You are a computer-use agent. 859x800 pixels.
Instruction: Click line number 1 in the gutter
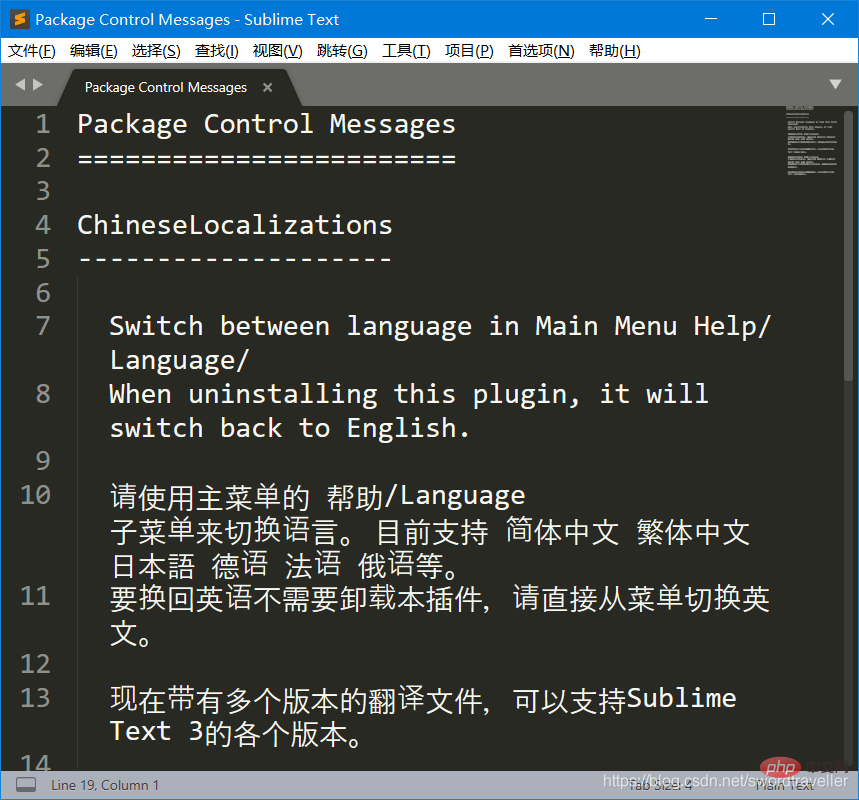coord(43,124)
